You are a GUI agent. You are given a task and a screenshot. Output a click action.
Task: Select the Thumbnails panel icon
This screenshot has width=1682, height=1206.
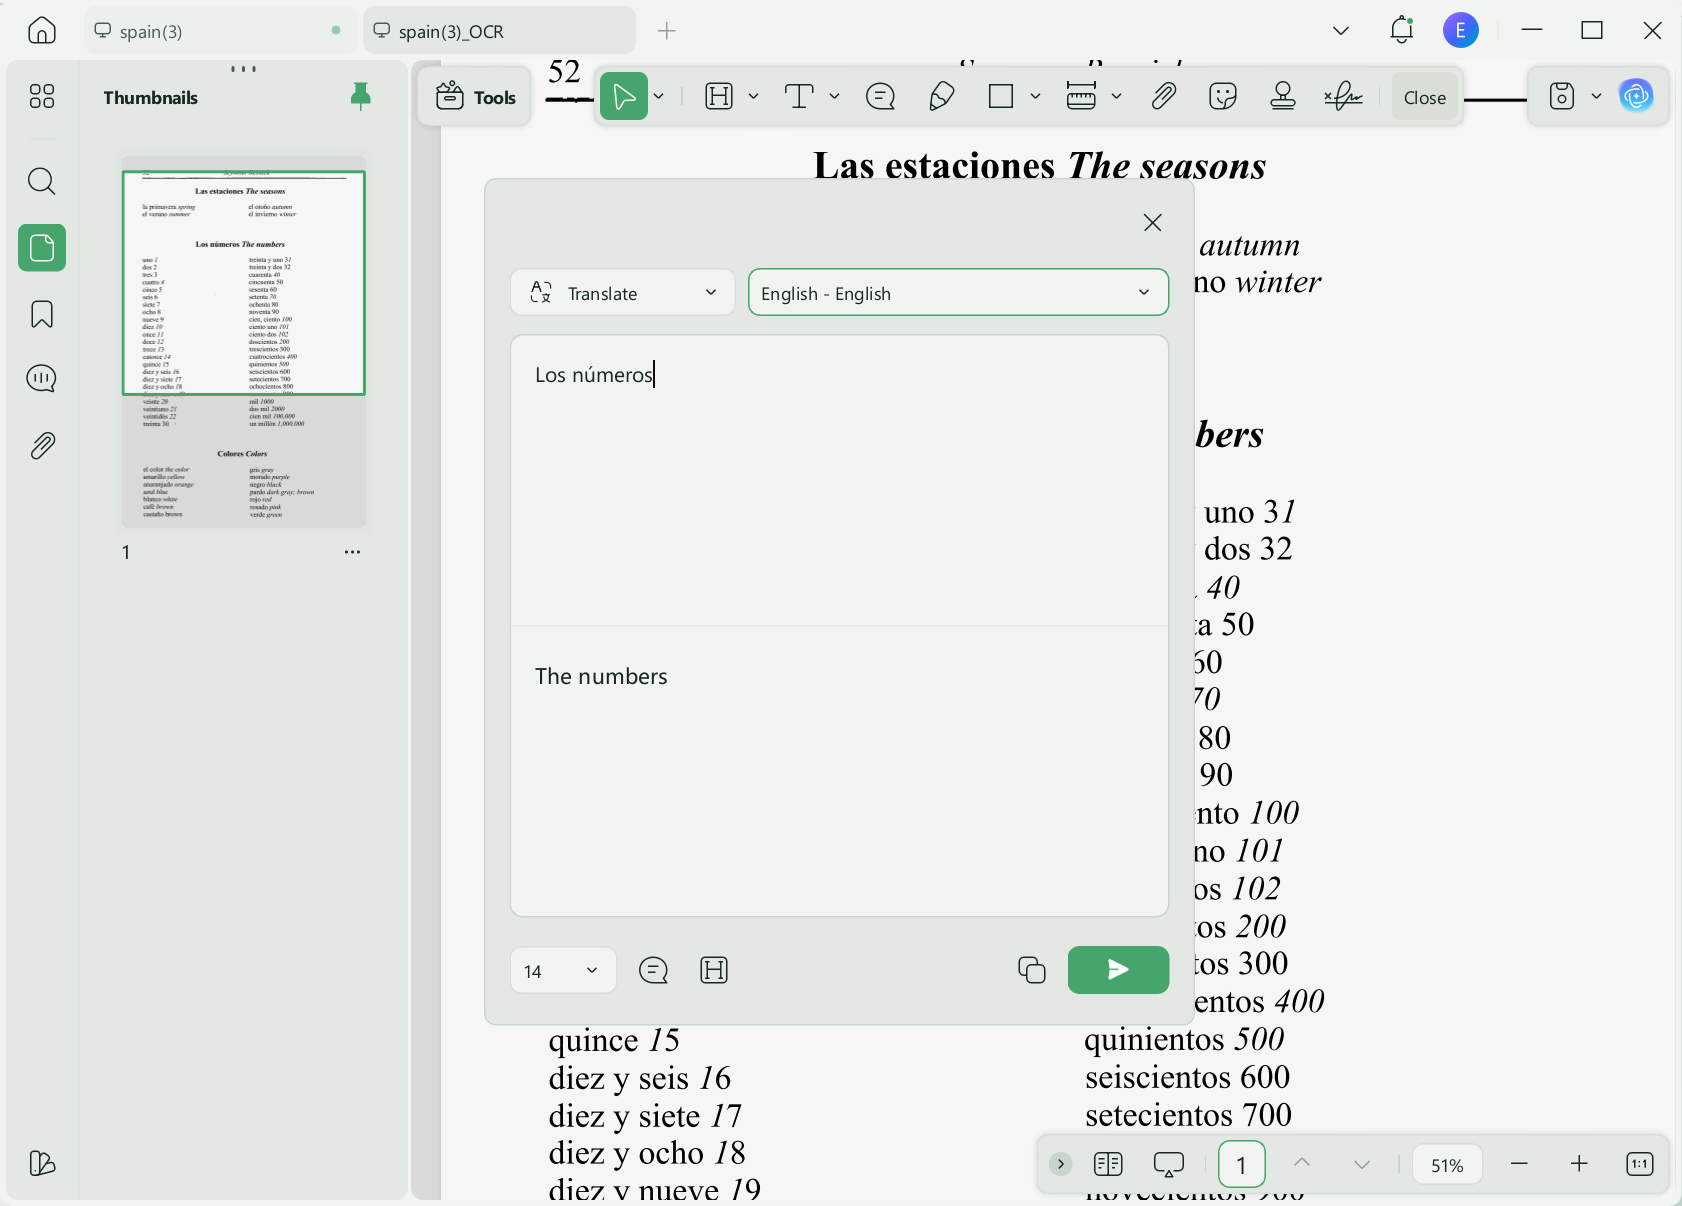tap(42, 247)
